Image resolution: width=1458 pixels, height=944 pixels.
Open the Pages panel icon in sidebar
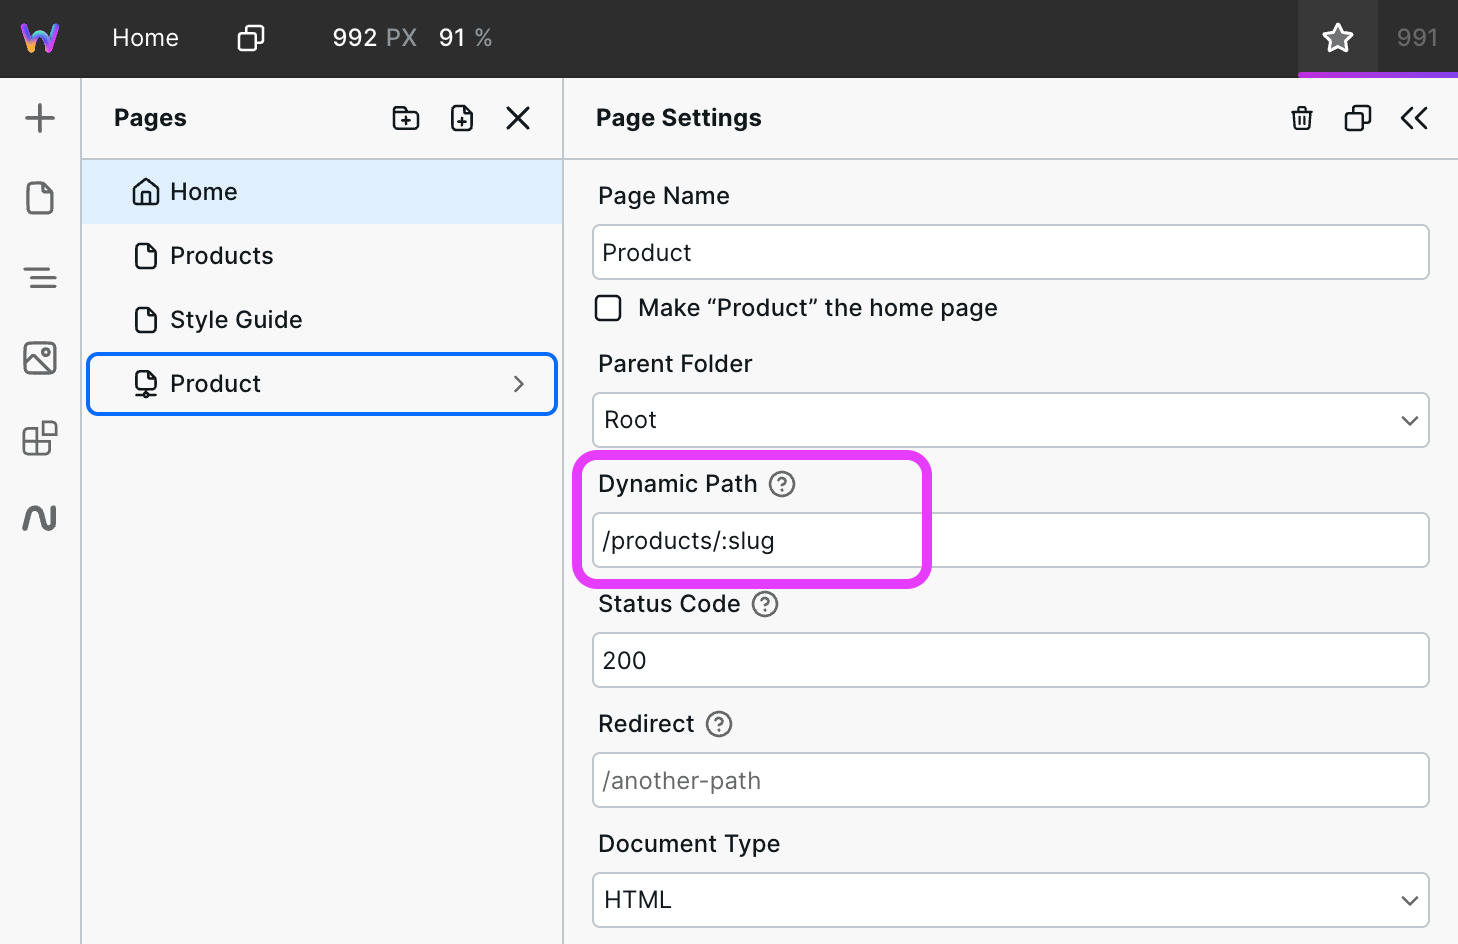[40, 198]
